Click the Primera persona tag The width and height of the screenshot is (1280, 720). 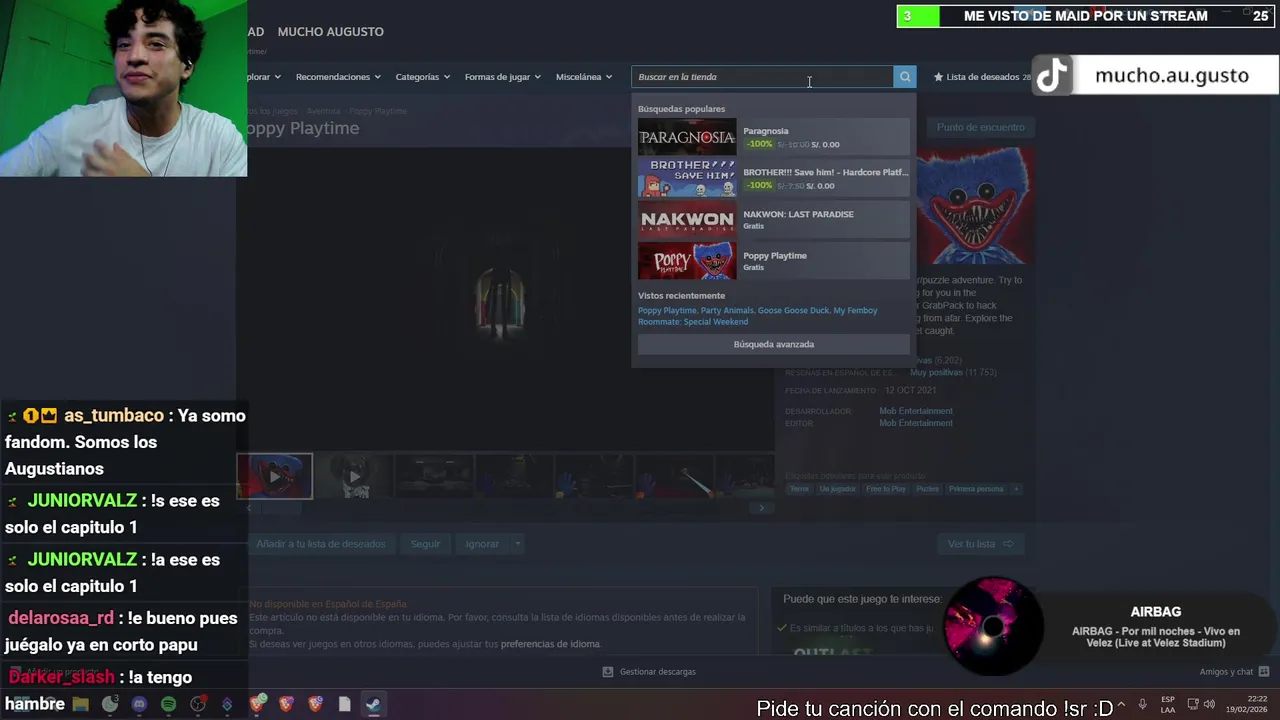pos(976,489)
